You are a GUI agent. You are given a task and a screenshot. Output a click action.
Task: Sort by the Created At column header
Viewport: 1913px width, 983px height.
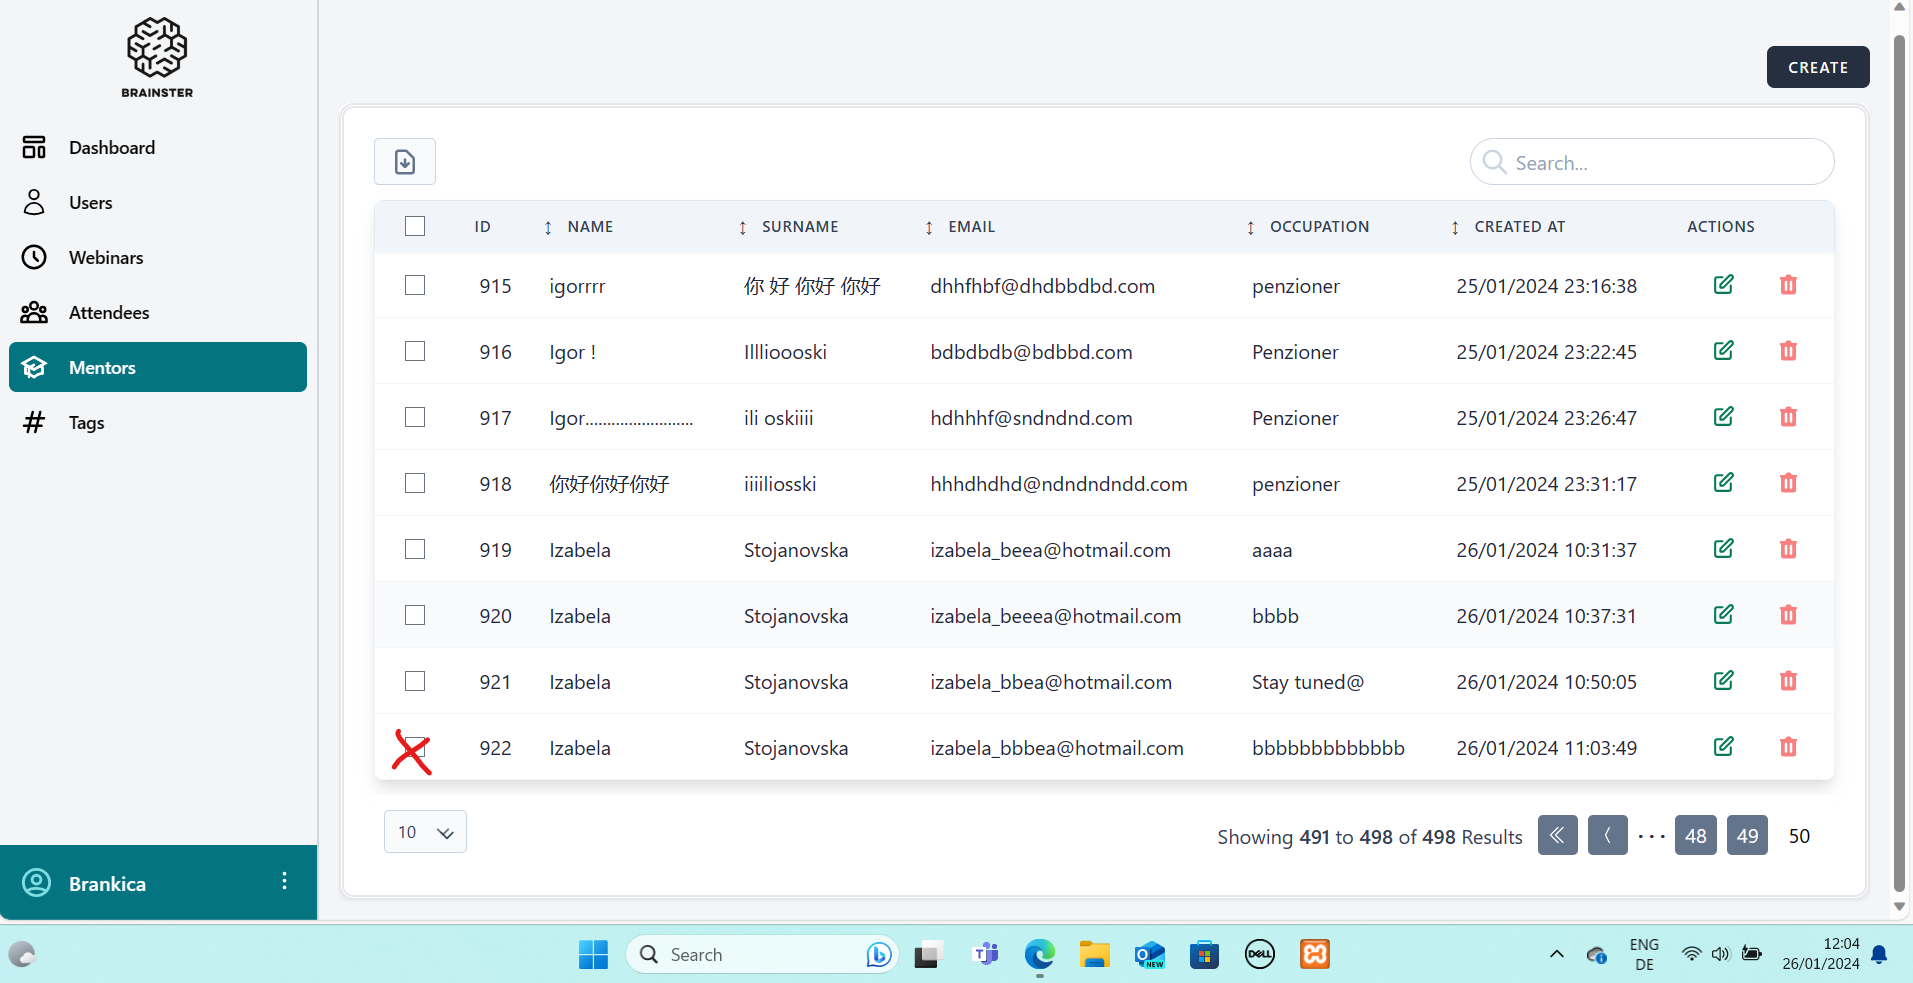1519,227
